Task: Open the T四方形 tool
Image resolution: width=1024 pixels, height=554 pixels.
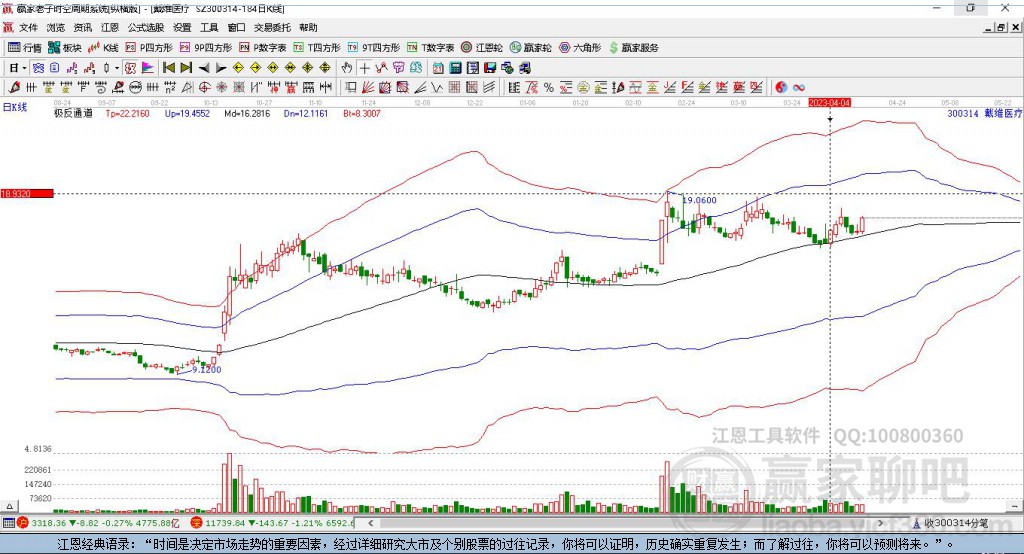Action: [317, 48]
